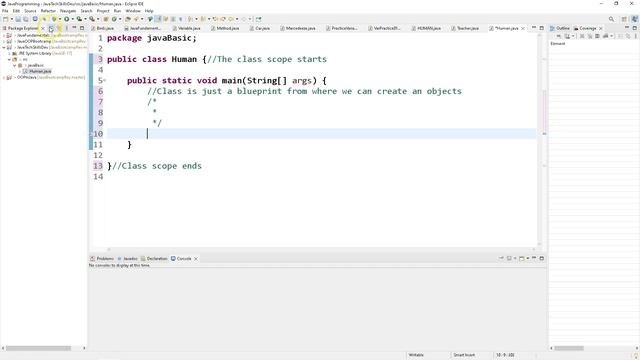
Task: Click the Save All toolbar icon
Action: [x=25, y=19]
